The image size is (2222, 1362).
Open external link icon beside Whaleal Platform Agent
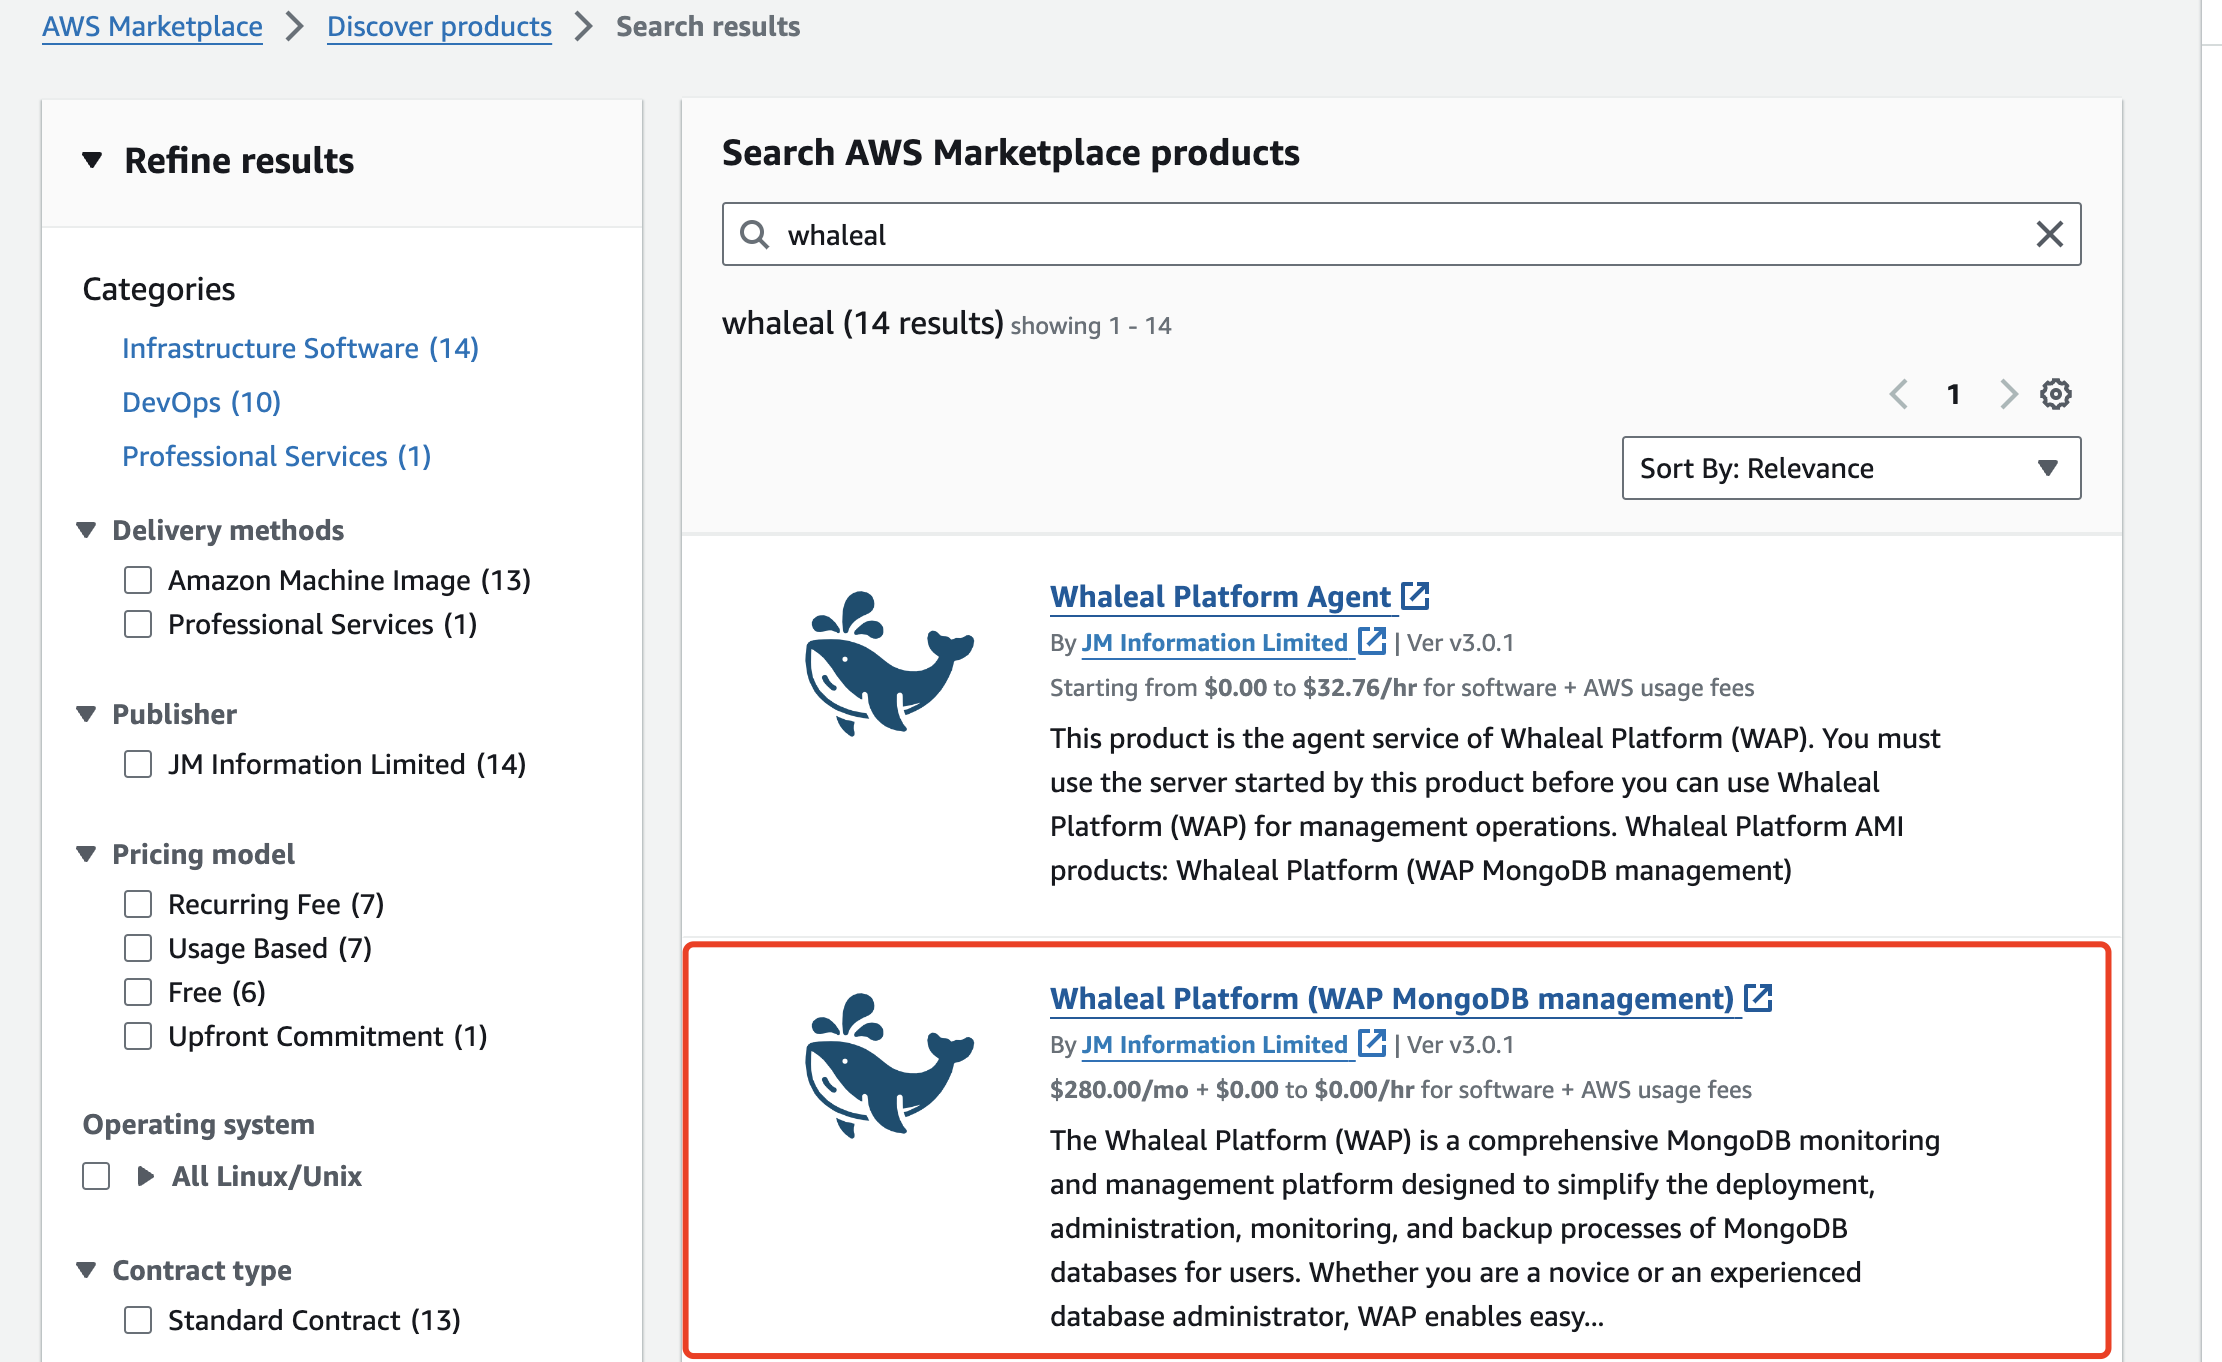pyautogui.click(x=1415, y=596)
